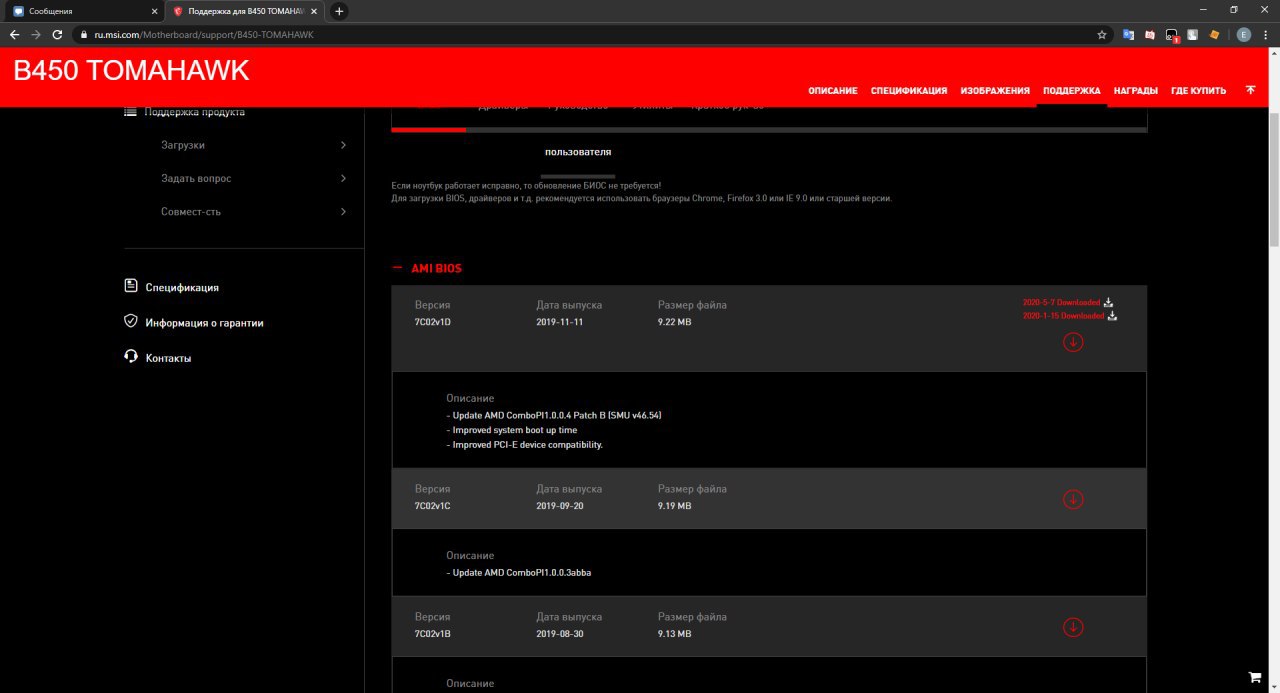Go forward in the browser

point(37,34)
